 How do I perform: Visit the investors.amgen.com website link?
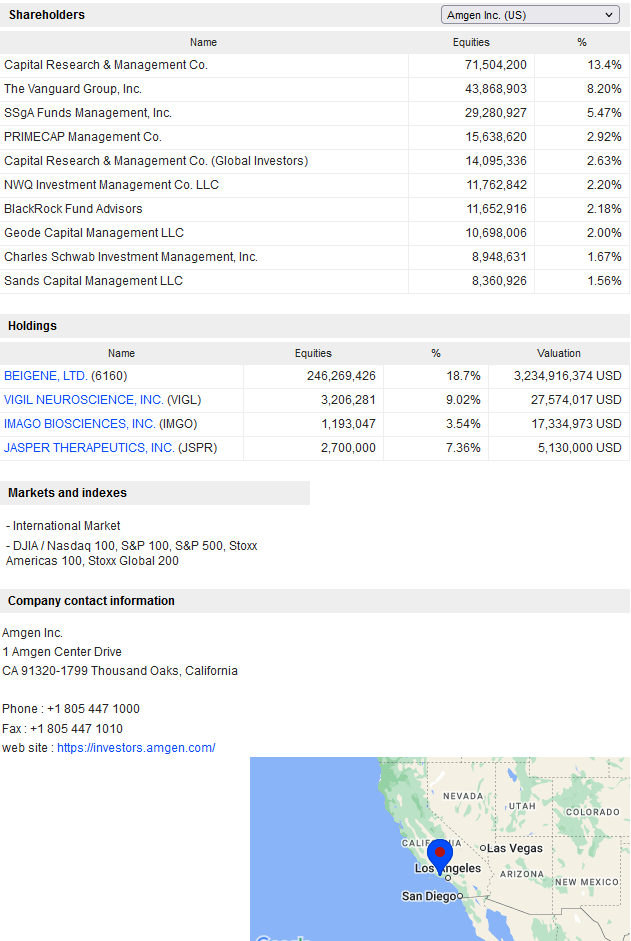[136, 748]
